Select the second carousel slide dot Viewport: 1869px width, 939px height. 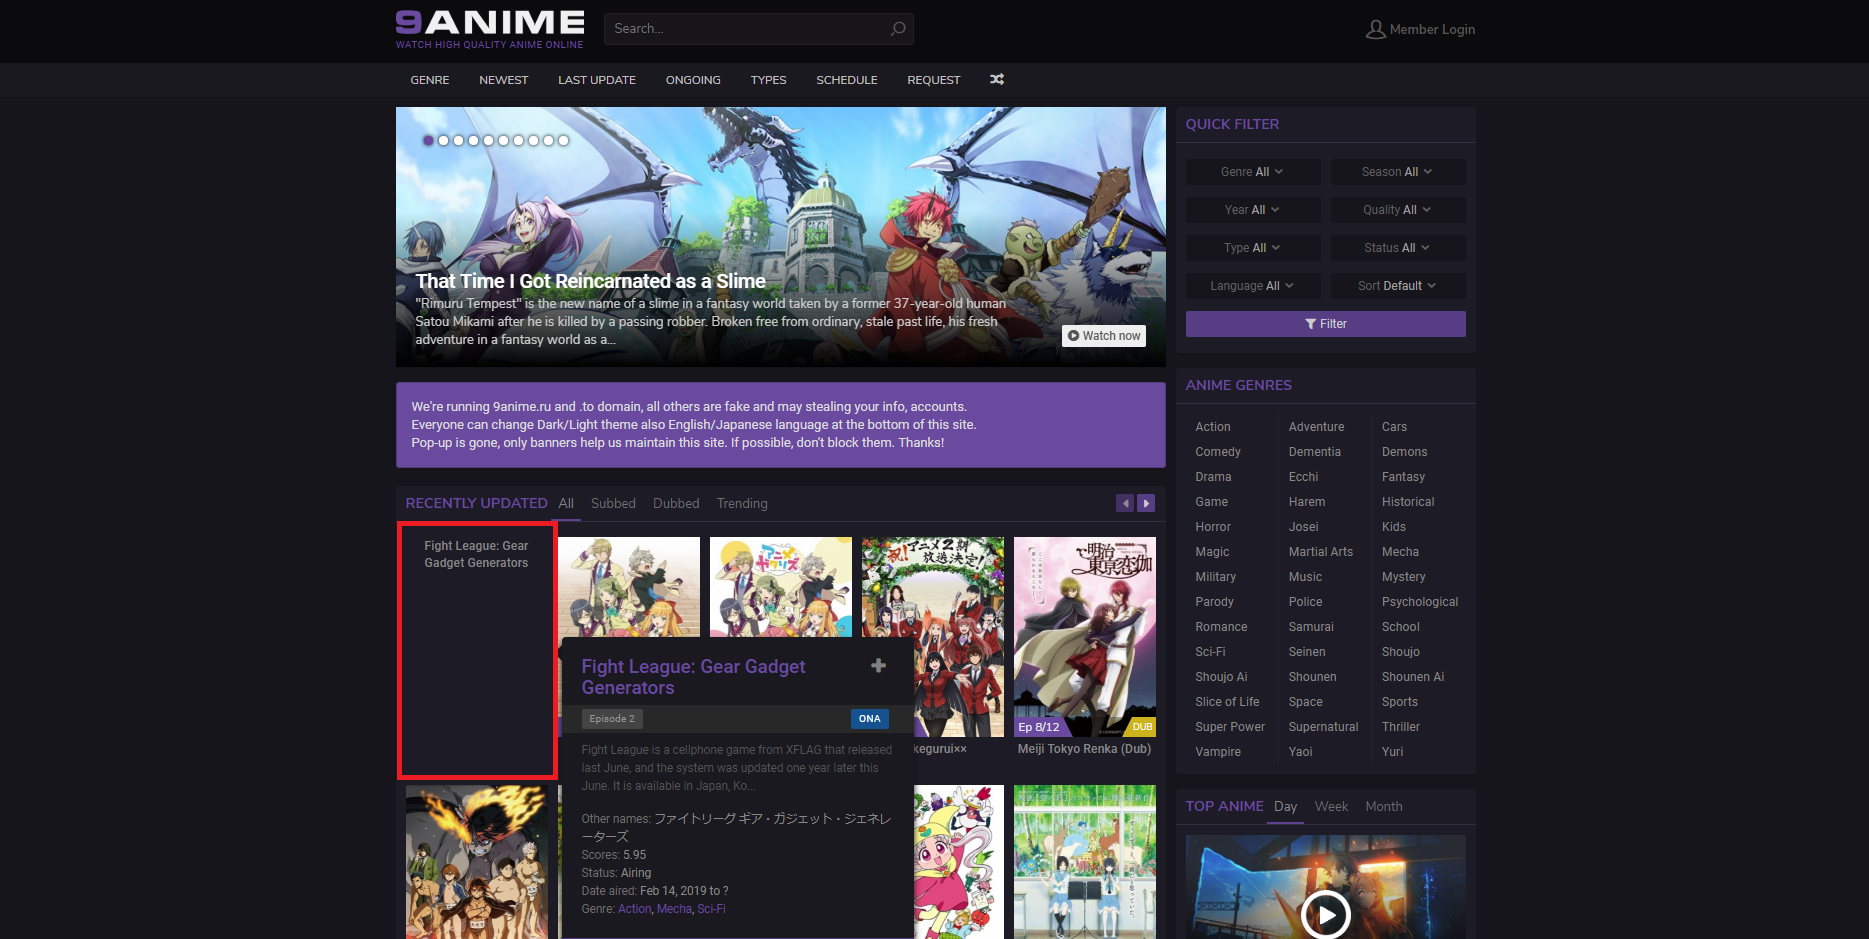[x=443, y=141]
